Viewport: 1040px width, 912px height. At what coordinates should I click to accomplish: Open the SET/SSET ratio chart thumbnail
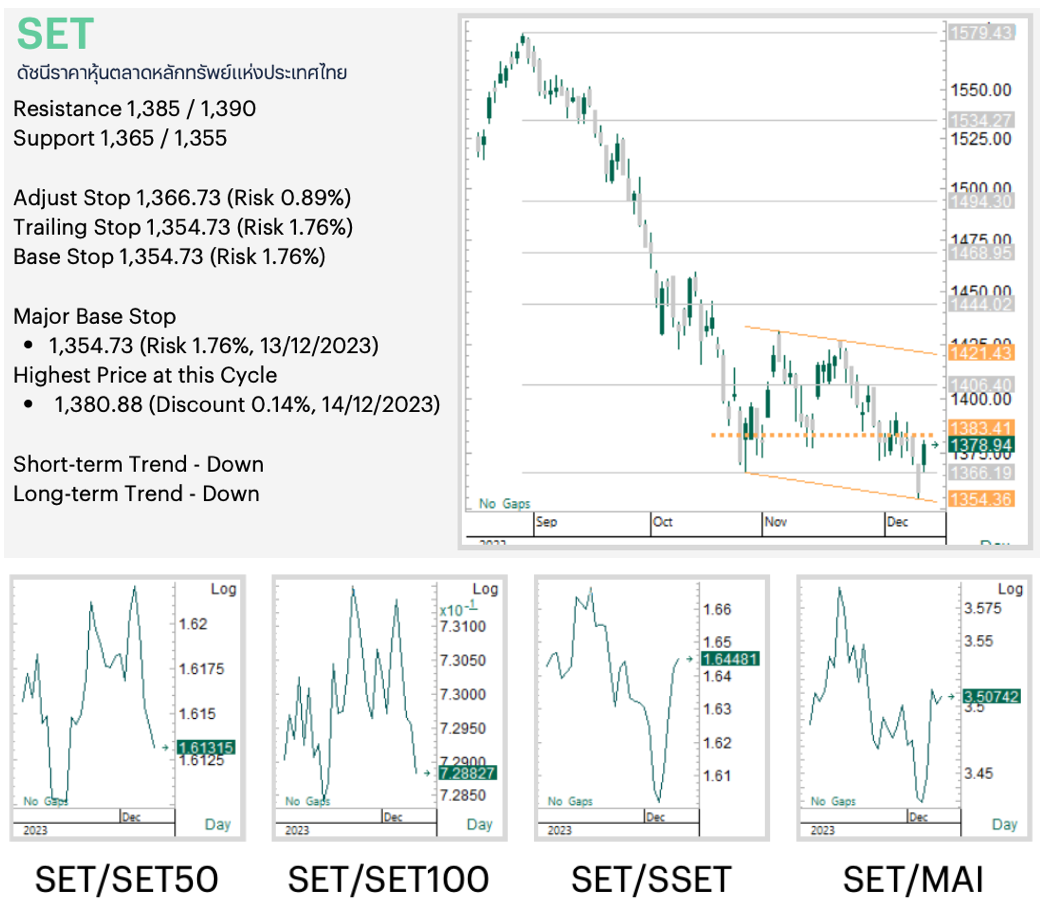pos(651,708)
